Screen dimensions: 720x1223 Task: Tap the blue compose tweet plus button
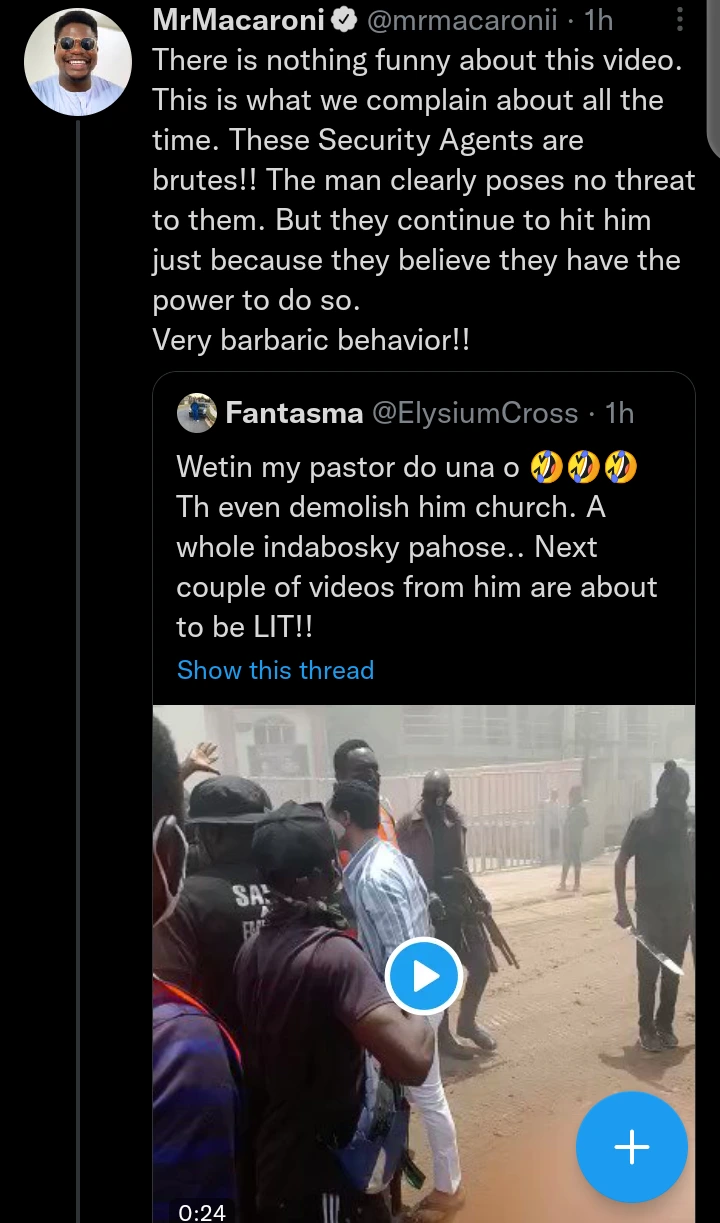(631, 1146)
